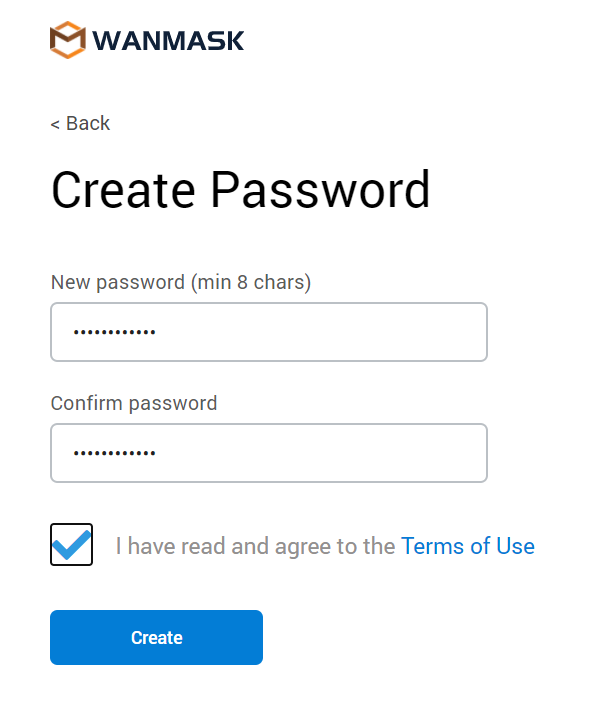Click the word 'Password' in the heading

pyautogui.click(x=320, y=190)
